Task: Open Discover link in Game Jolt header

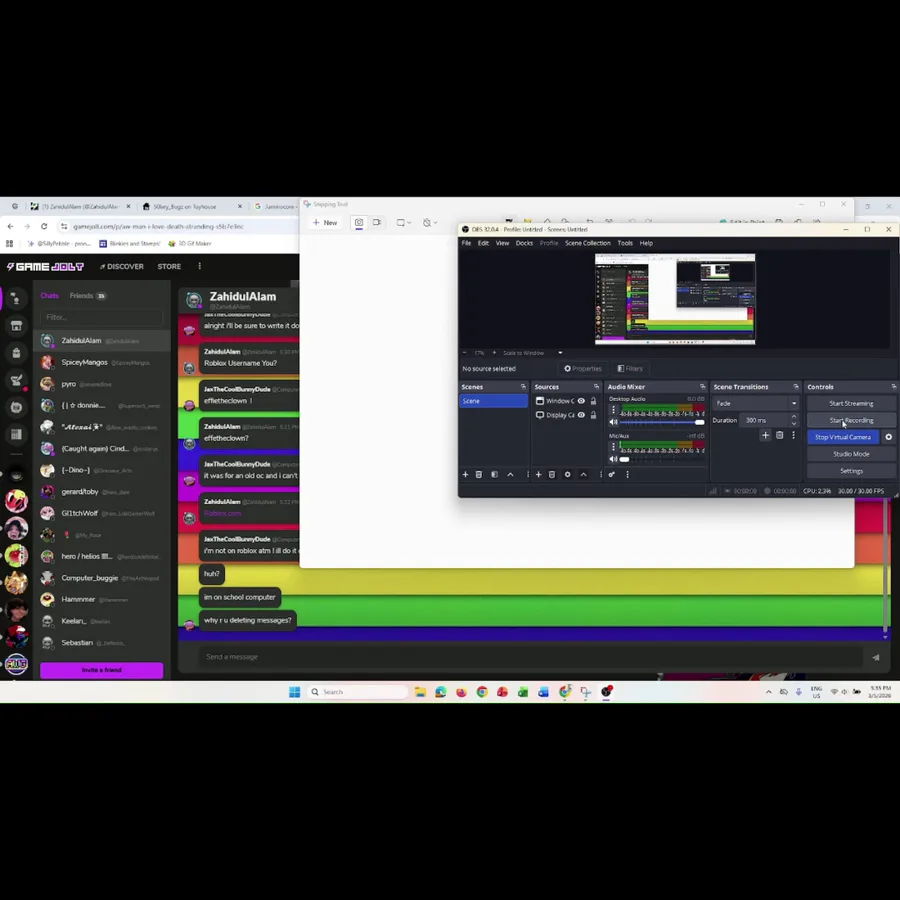Action: (x=122, y=266)
